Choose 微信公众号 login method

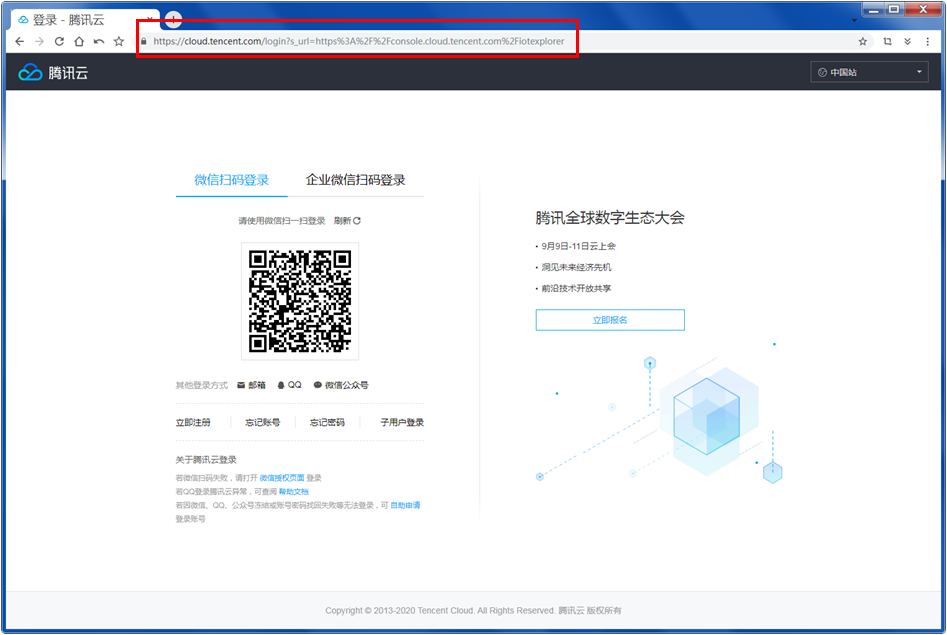pos(341,385)
